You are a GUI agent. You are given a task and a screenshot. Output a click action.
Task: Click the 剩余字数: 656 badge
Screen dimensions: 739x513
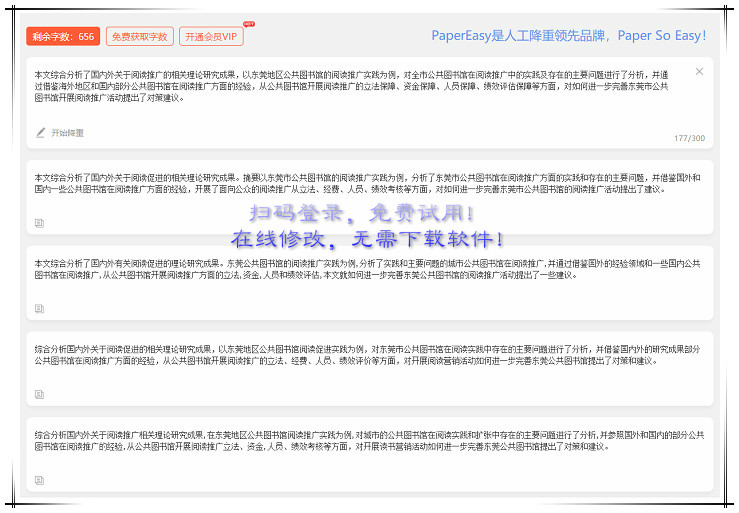click(x=63, y=36)
